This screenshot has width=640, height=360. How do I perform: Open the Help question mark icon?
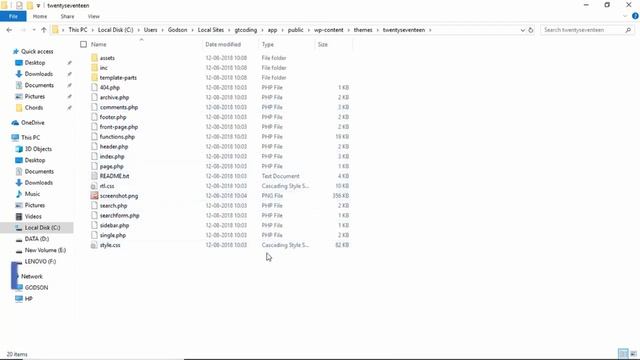pyautogui.click(x=635, y=16)
